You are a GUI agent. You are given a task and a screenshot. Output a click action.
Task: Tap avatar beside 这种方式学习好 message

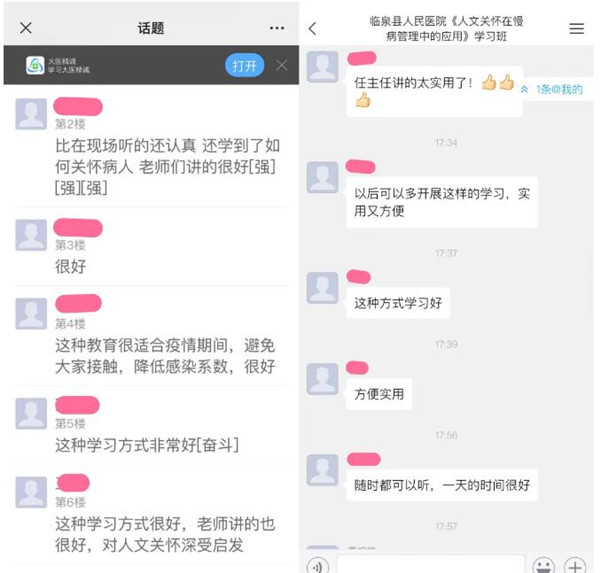(323, 288)
